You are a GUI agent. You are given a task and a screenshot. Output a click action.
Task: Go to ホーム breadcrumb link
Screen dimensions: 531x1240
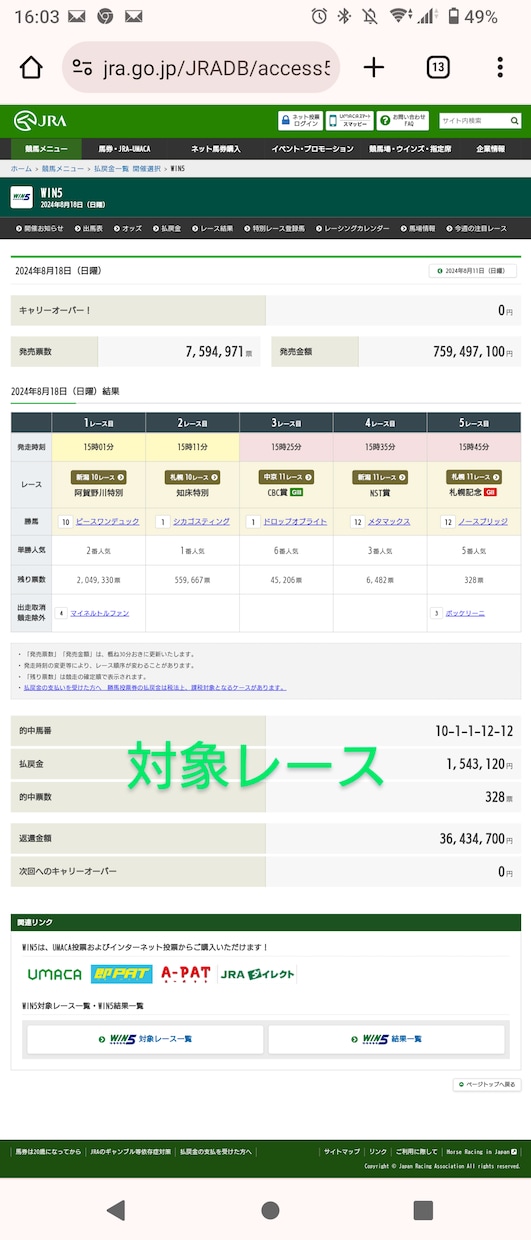pos(21,169)
